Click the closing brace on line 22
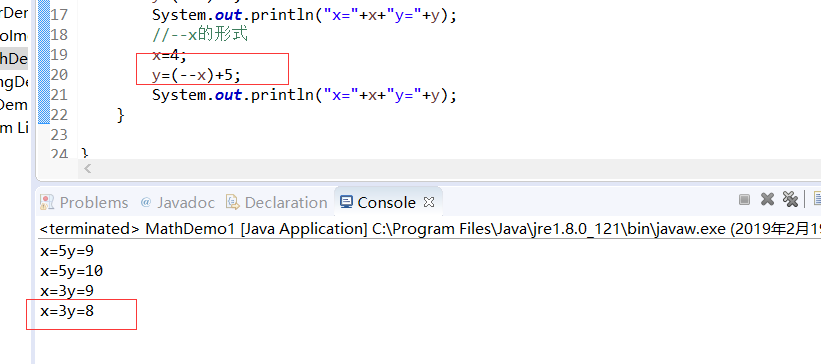Viewport: 821px width, 364px height. click(x=121, y=115)
